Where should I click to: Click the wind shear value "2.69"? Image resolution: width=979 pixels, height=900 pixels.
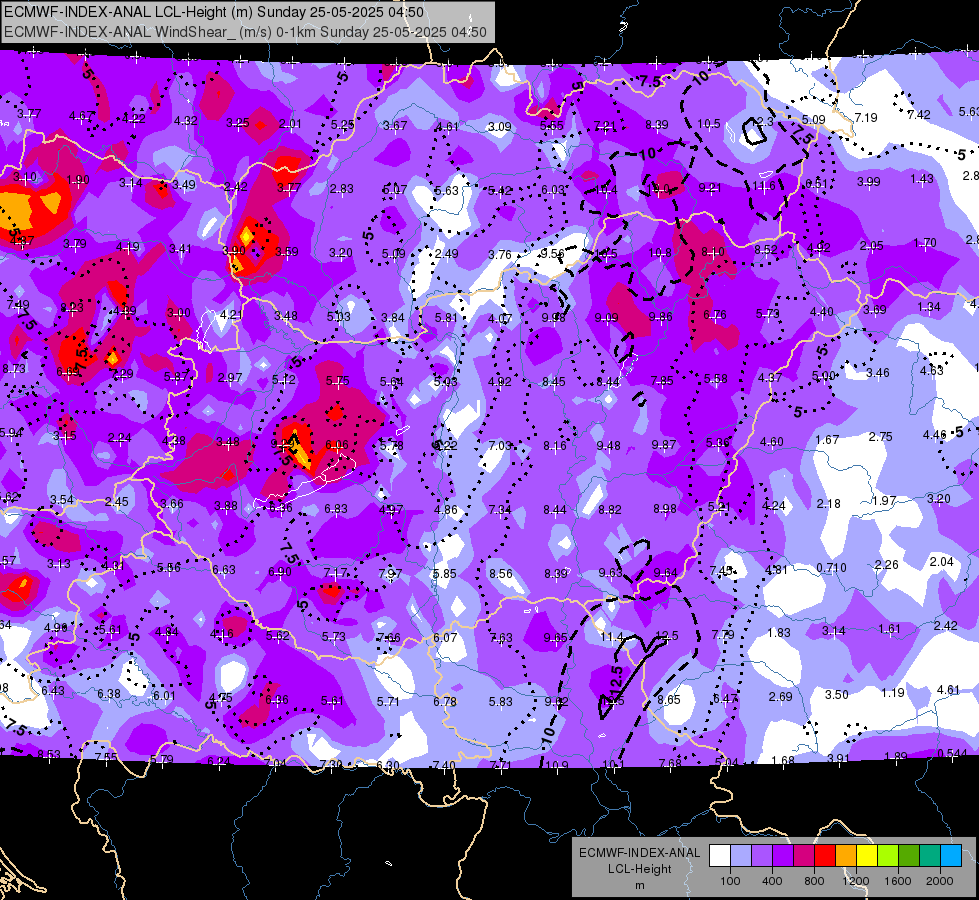pos(780,696)
